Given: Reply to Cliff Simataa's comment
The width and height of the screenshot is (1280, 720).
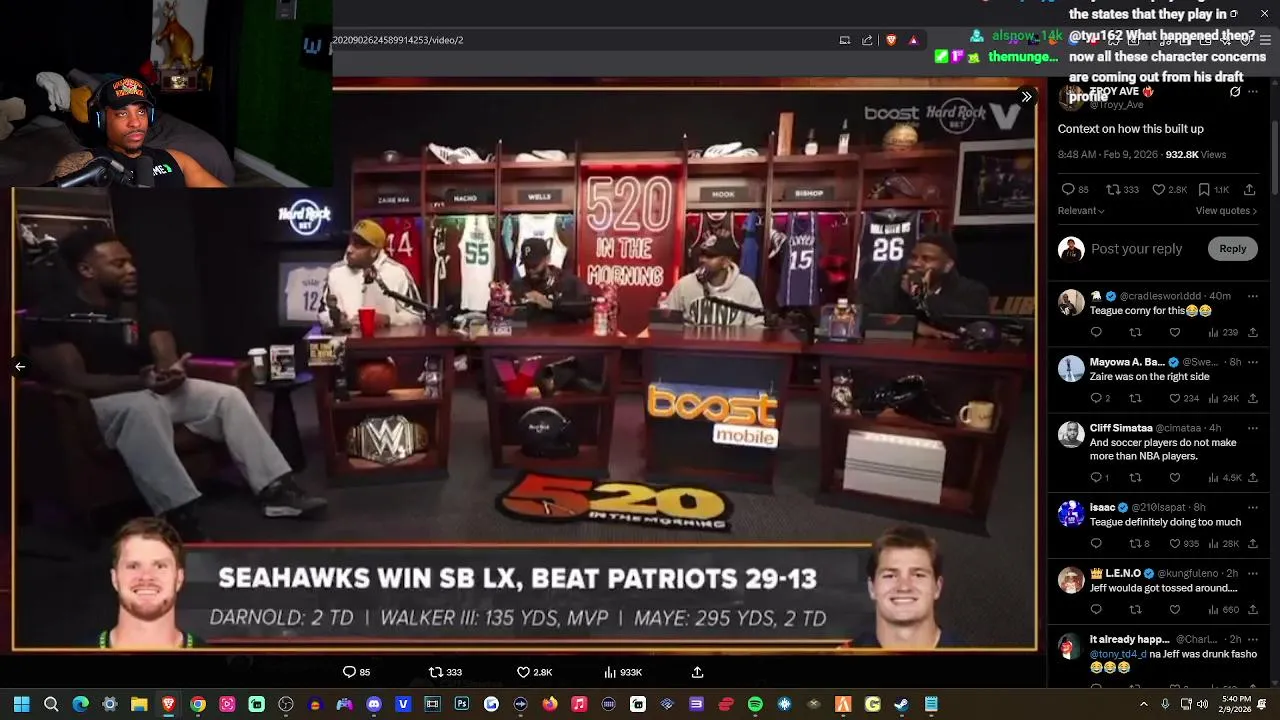Looking at the screenshot, I should coord(1096,478).
